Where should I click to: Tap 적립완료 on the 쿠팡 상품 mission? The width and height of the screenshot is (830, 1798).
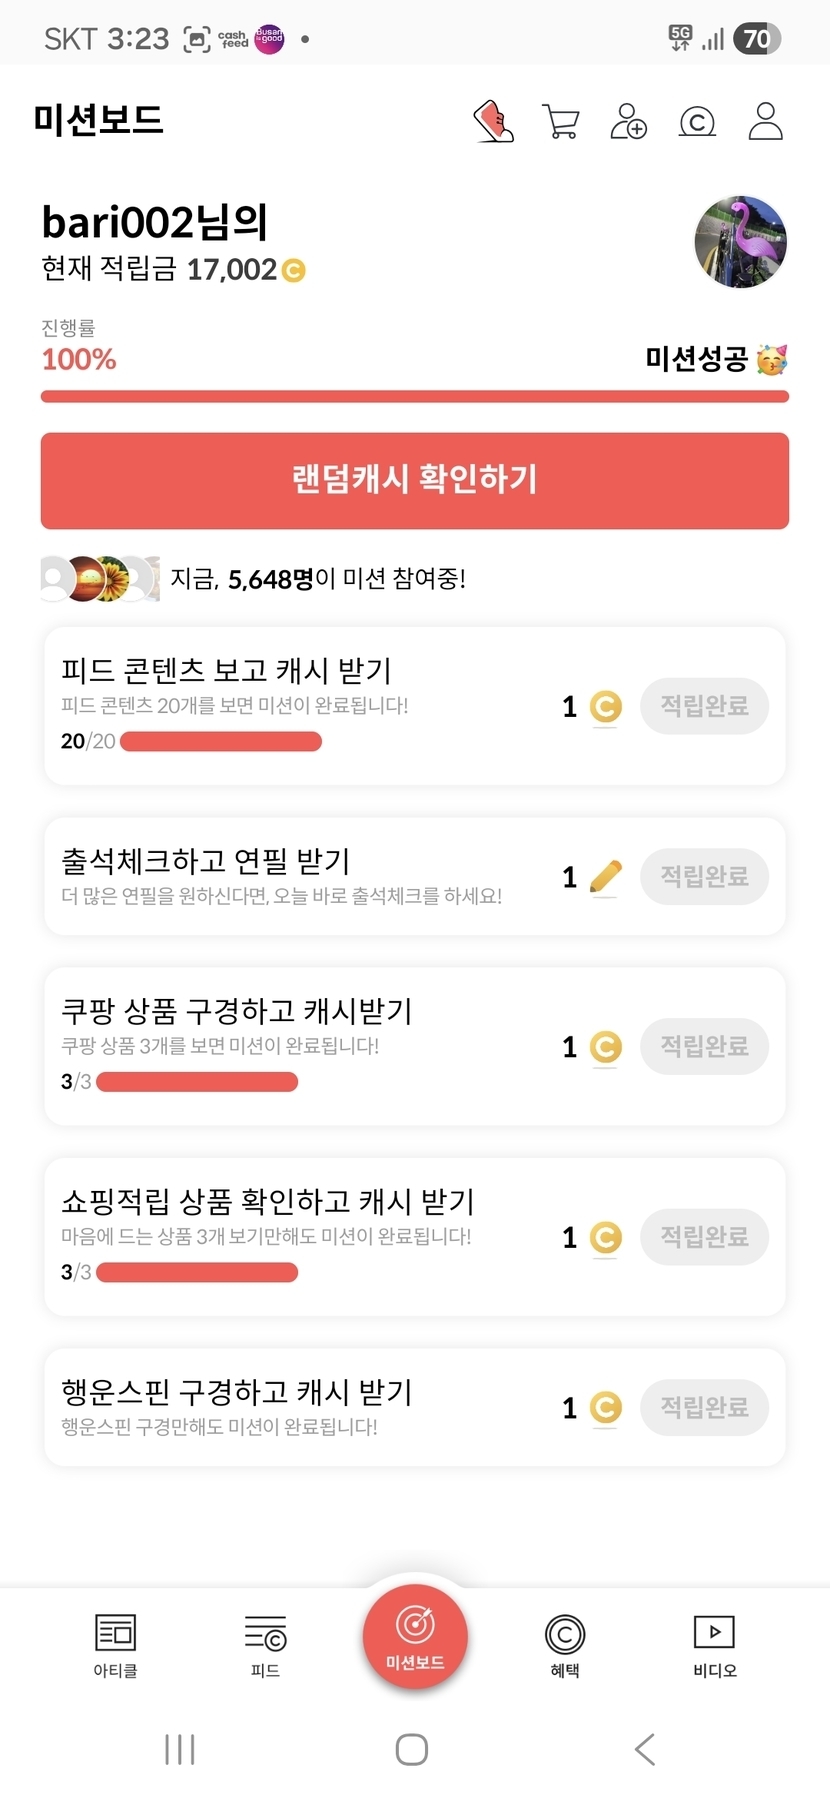pyautogui.click(x=704, y=1047)
